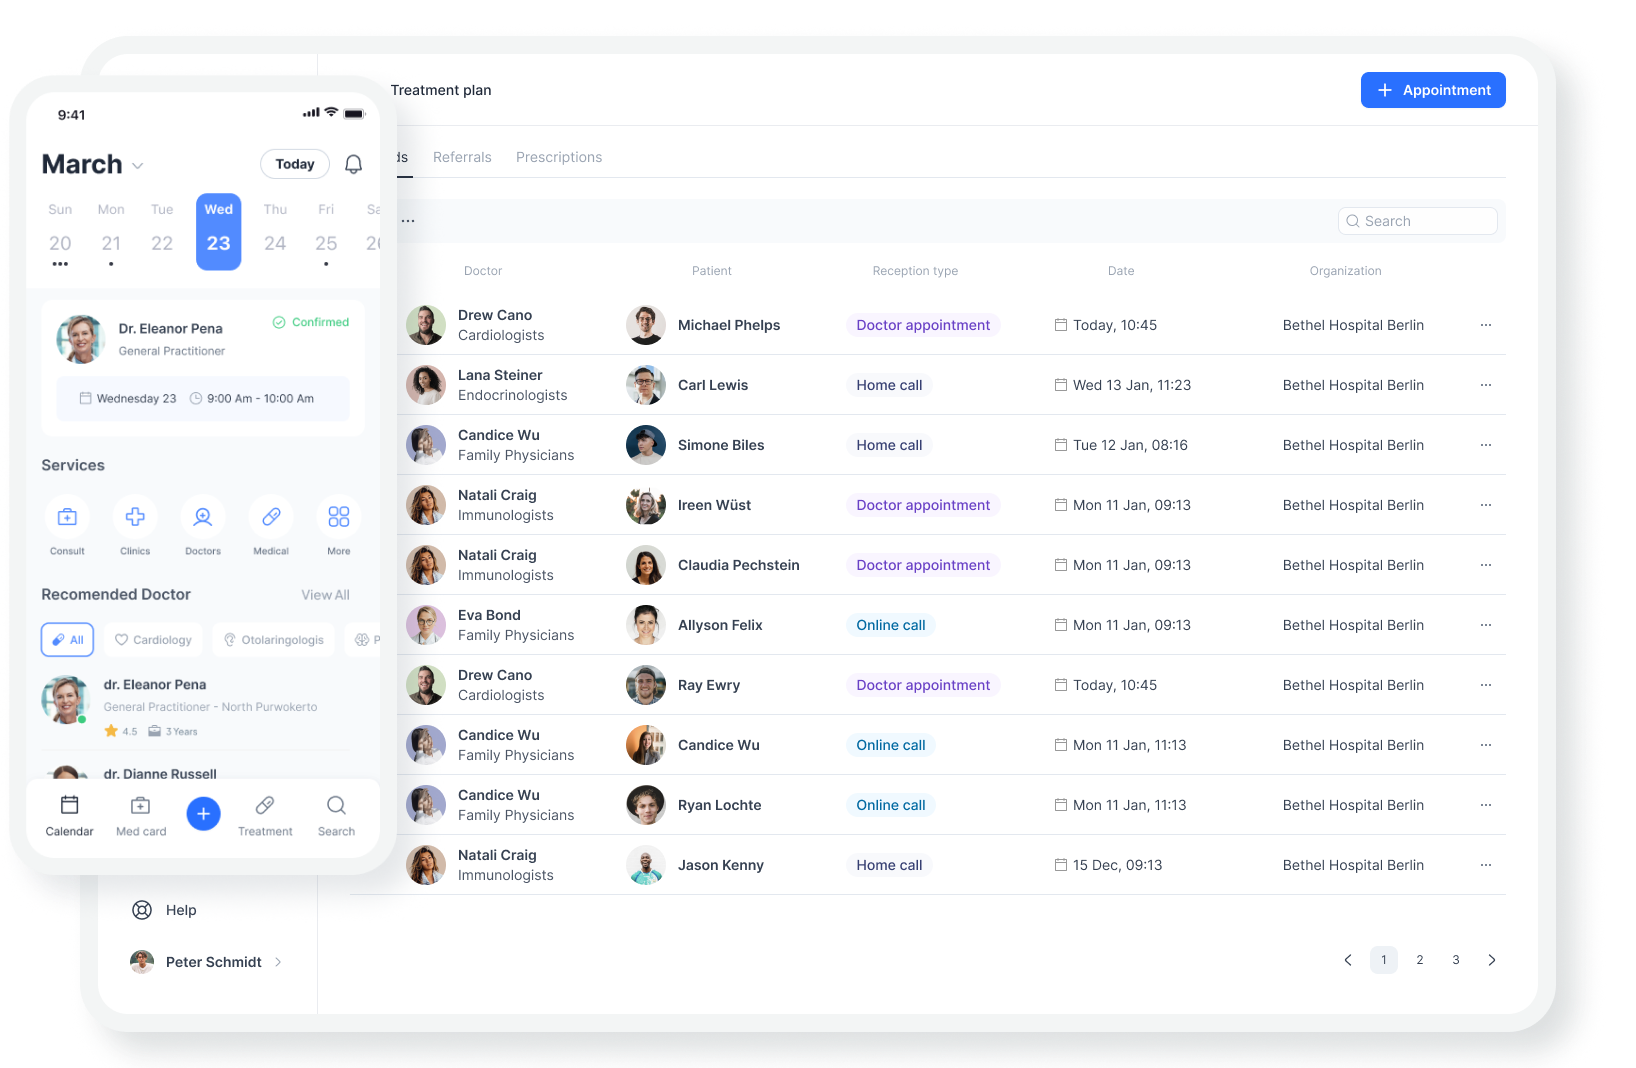Open the toolbar ellipsis menu above table
Image resolution: width=1636 pixels, height=1068 pixels.
408,221
